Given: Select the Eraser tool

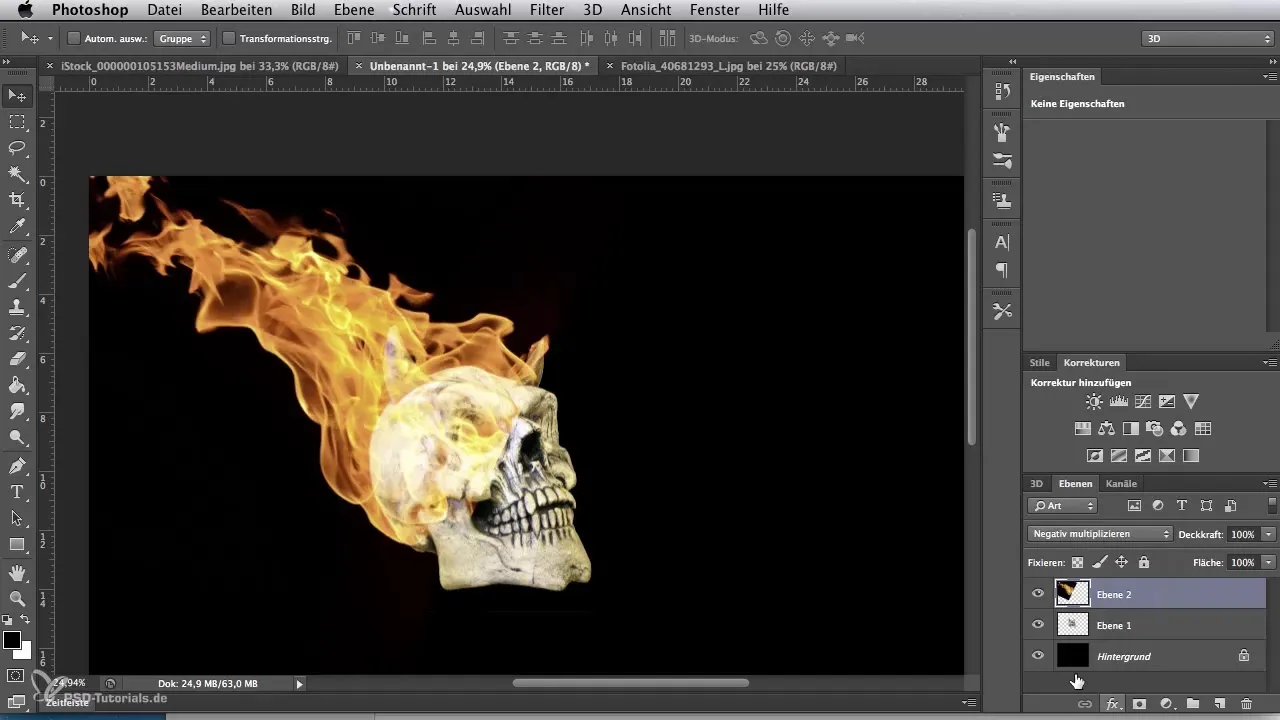Looking at the screenshot, I should (x=17, y=359).
